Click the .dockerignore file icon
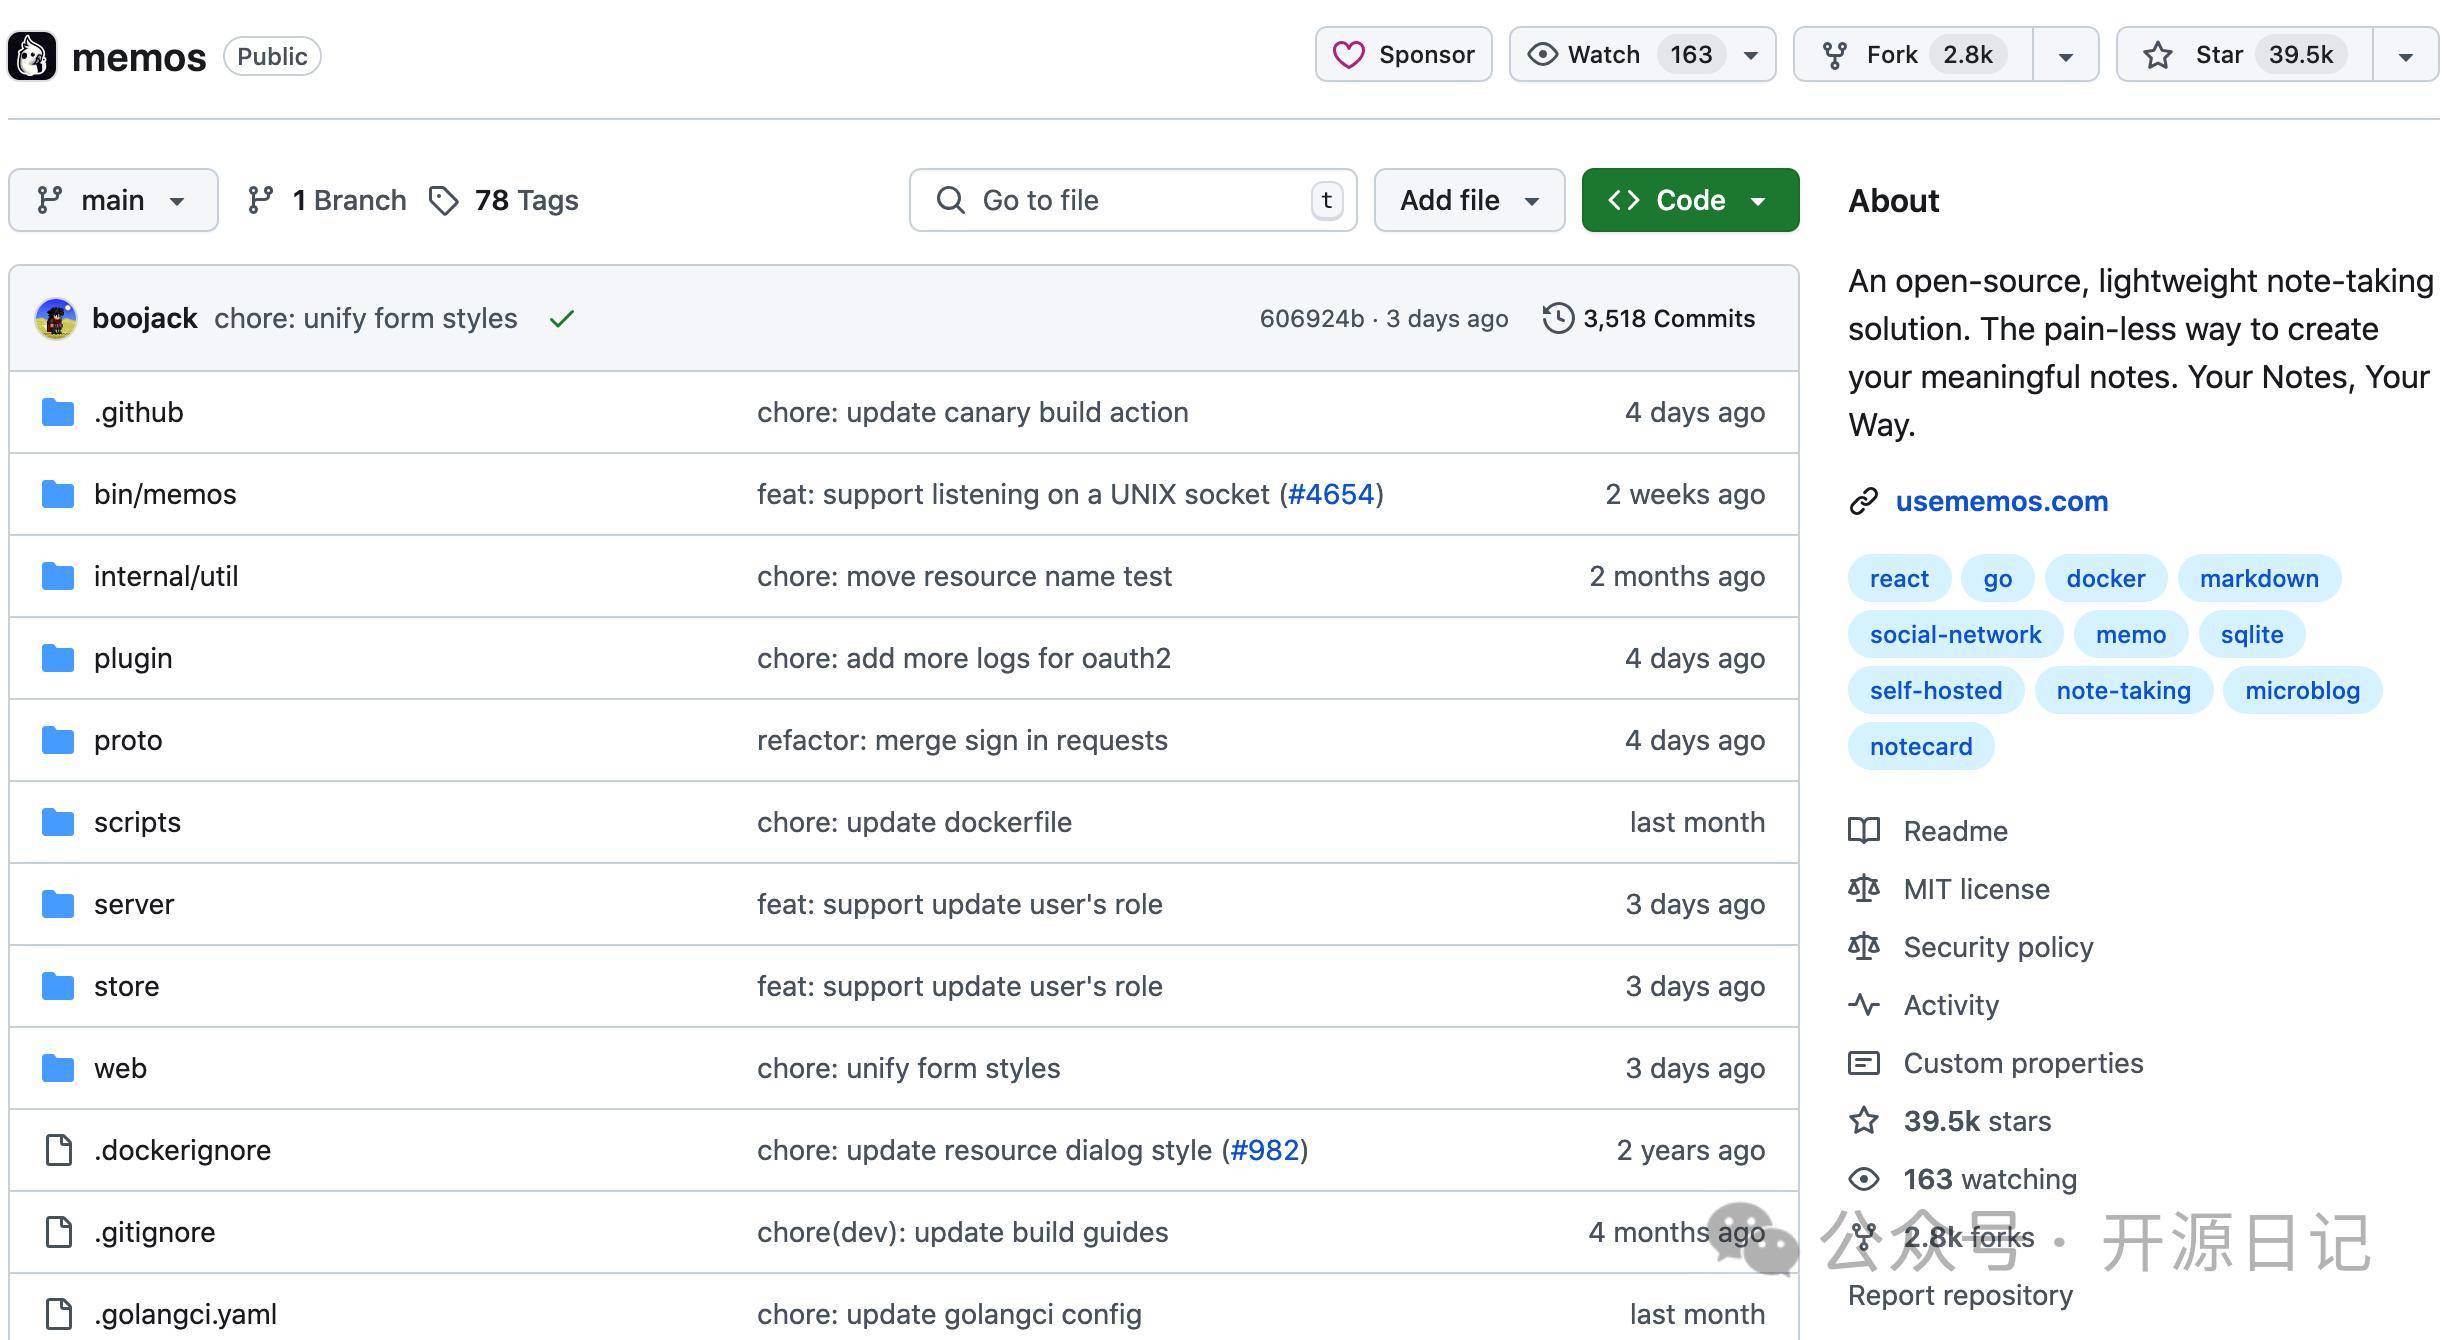2450x1340 pixels. pyautogui.click(x=58, y=1150)
